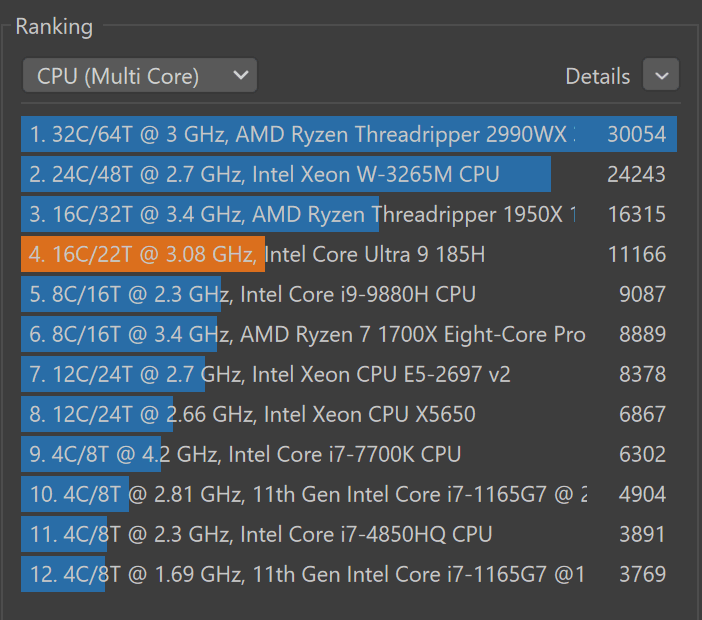Screen dimensions: 702x620
Task: Click the score 11166
Action: [637, 254]
